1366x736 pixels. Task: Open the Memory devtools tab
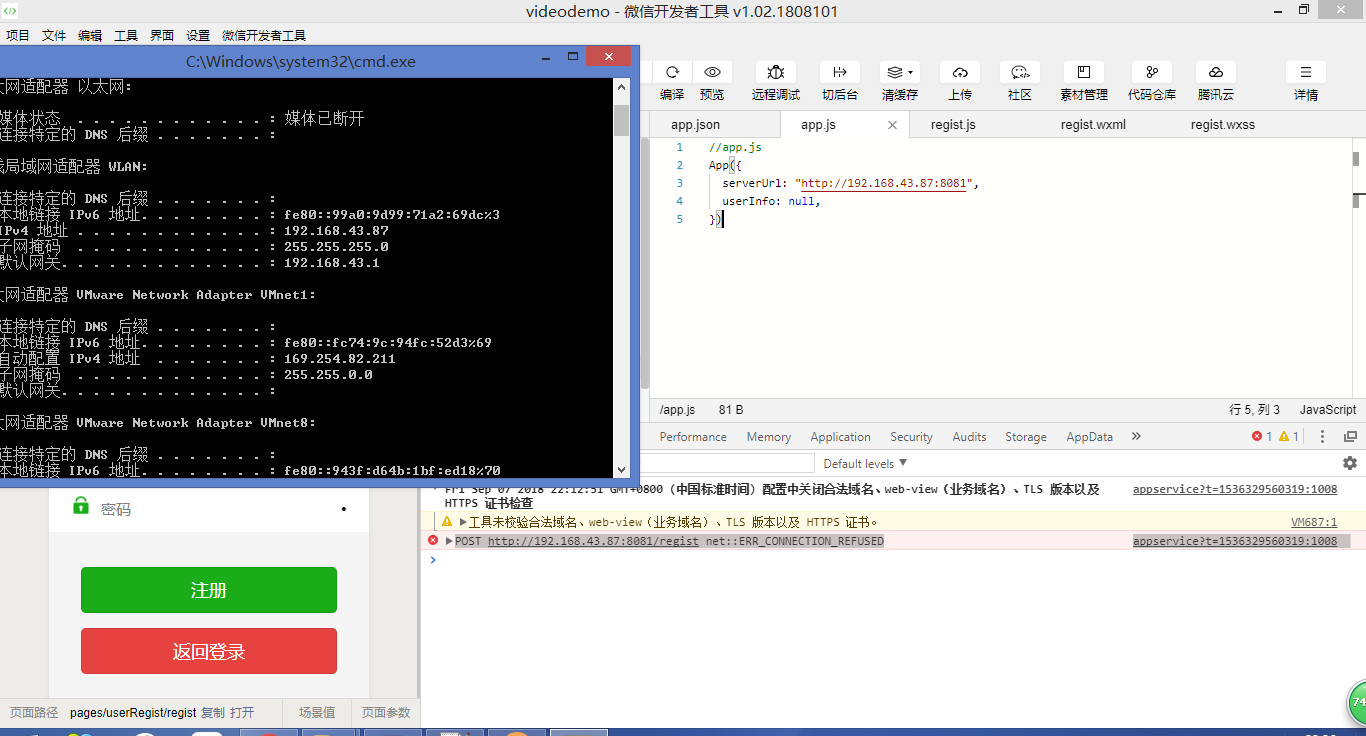point(768,437)
